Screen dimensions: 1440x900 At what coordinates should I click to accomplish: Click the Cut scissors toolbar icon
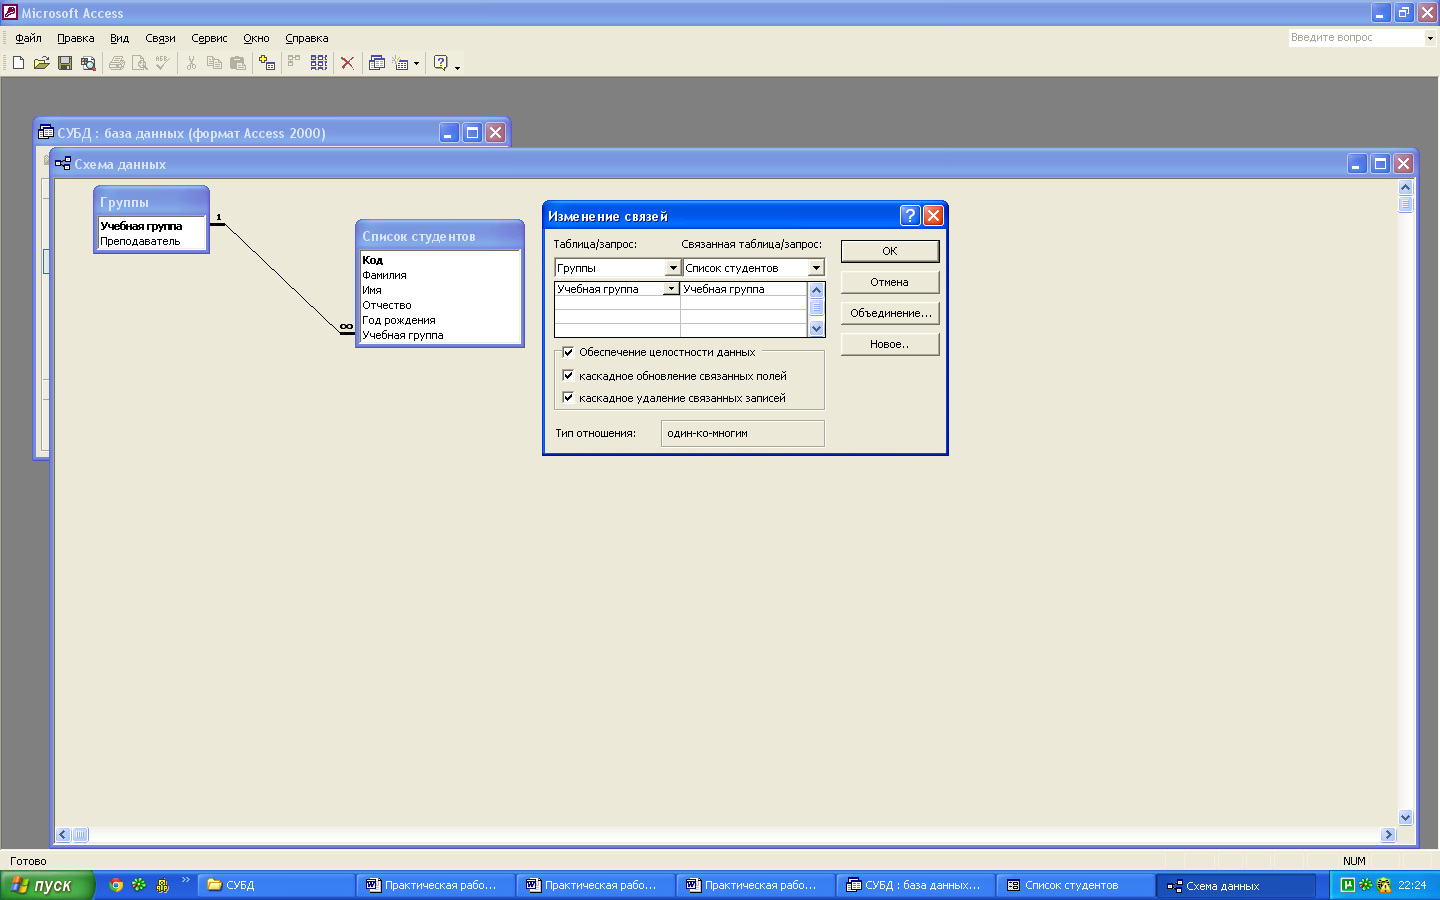pos(191,63)
